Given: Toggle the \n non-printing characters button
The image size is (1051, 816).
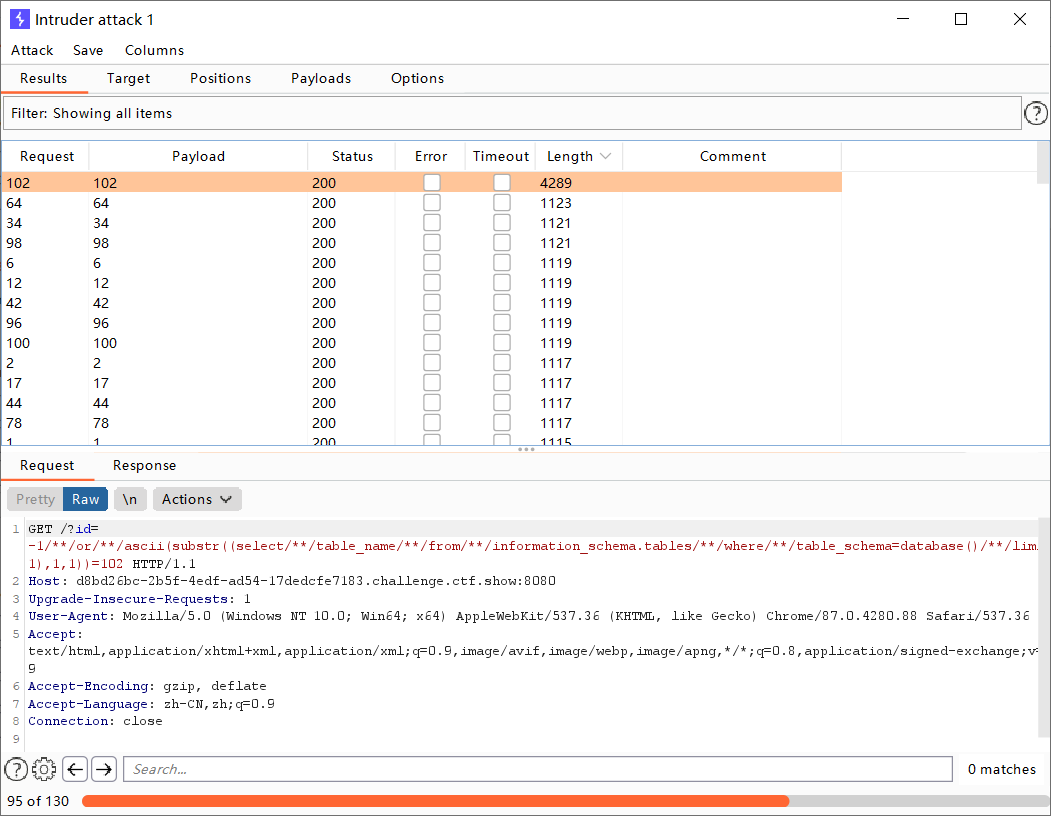Looking at the screenshot, I should click(130, 500).
